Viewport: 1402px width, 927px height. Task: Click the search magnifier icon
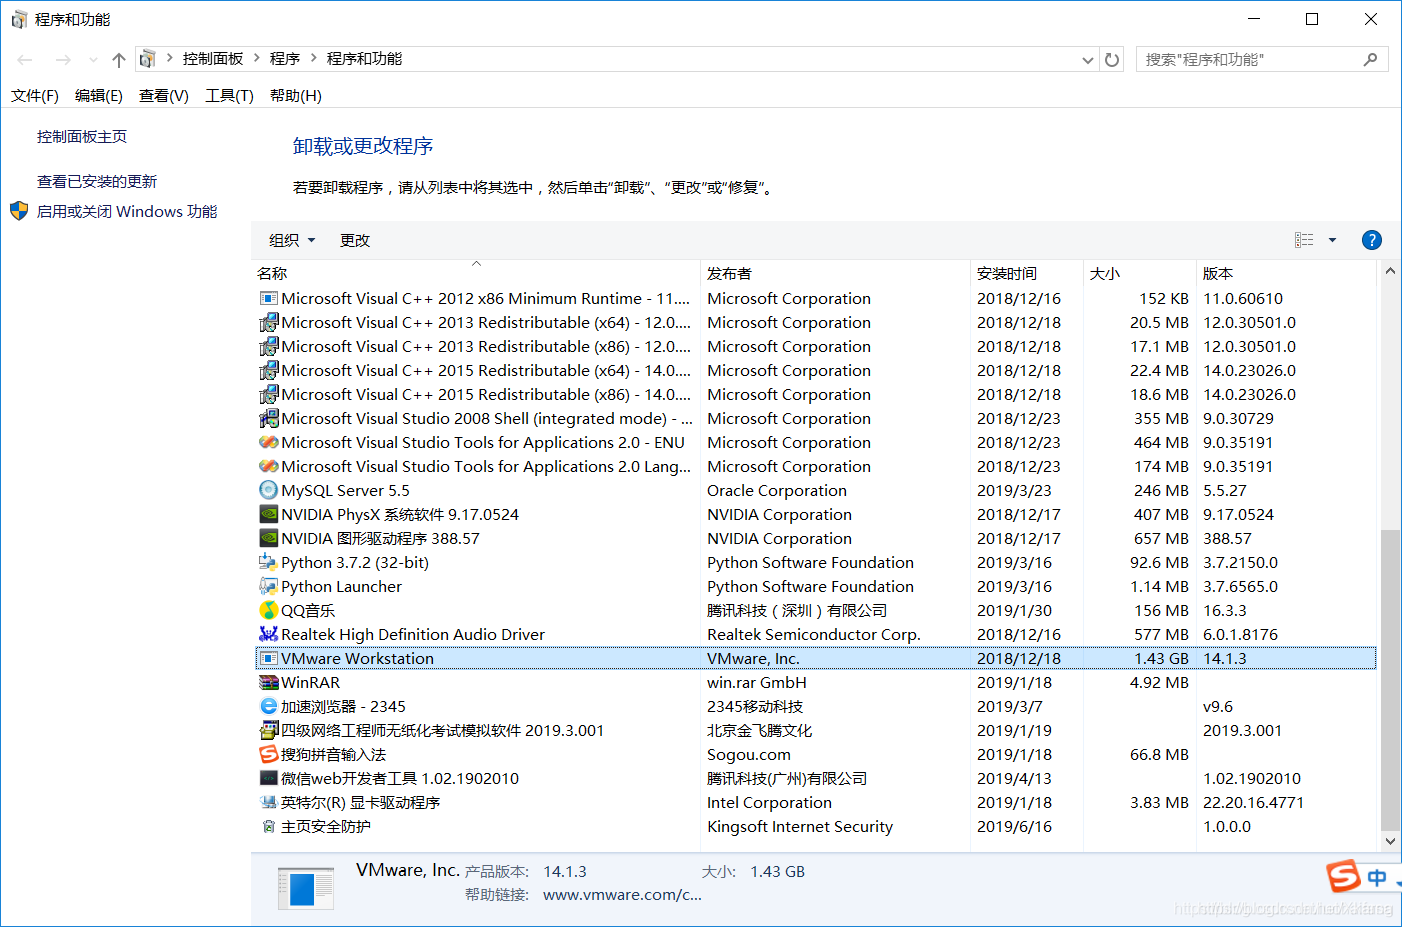(1370, 59)
